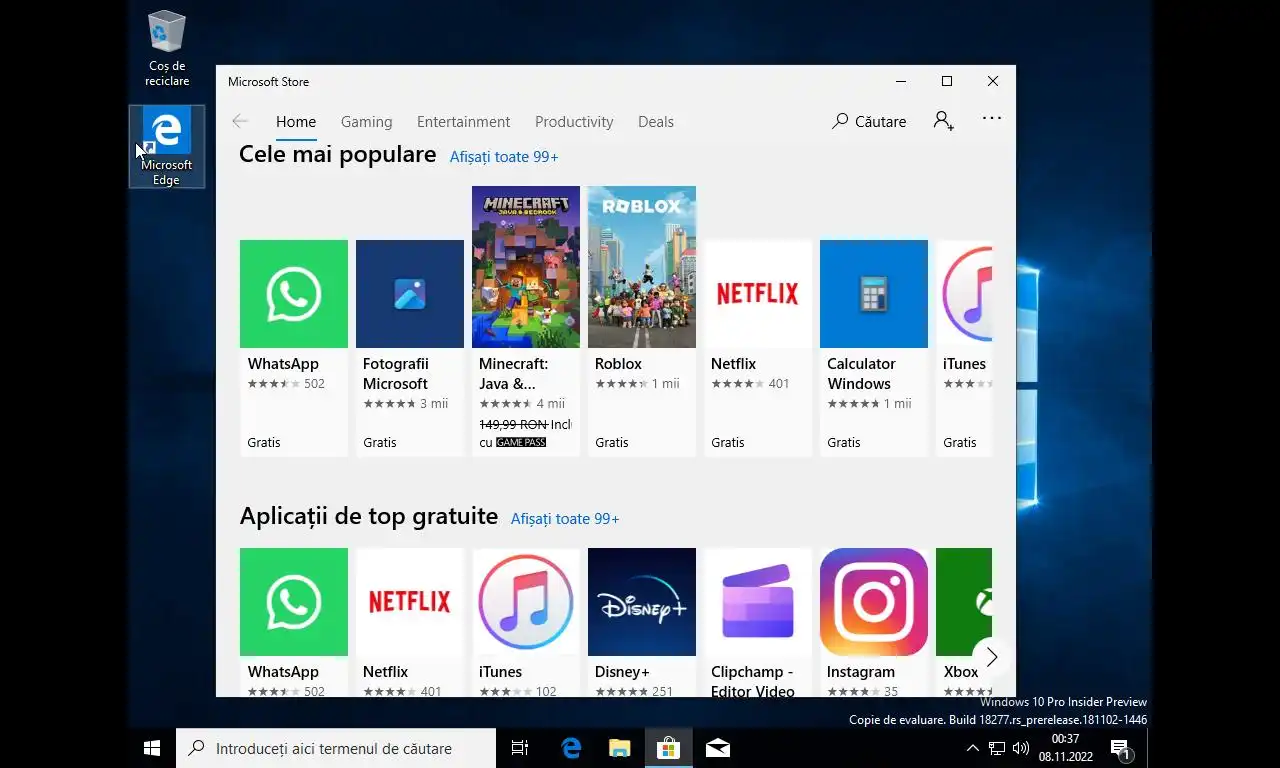
Task: Open the Căutare search in Store
Action: pyautogui.click(x=869, y=121)
